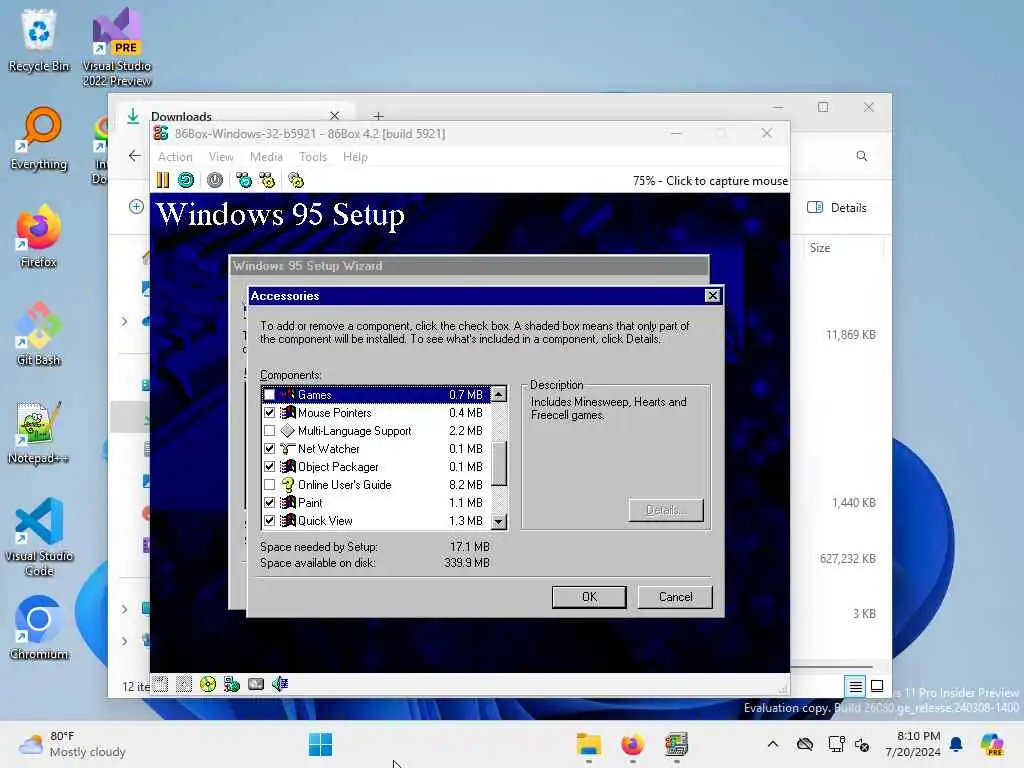Click the floppy drive status bar icon

[161, 684]
